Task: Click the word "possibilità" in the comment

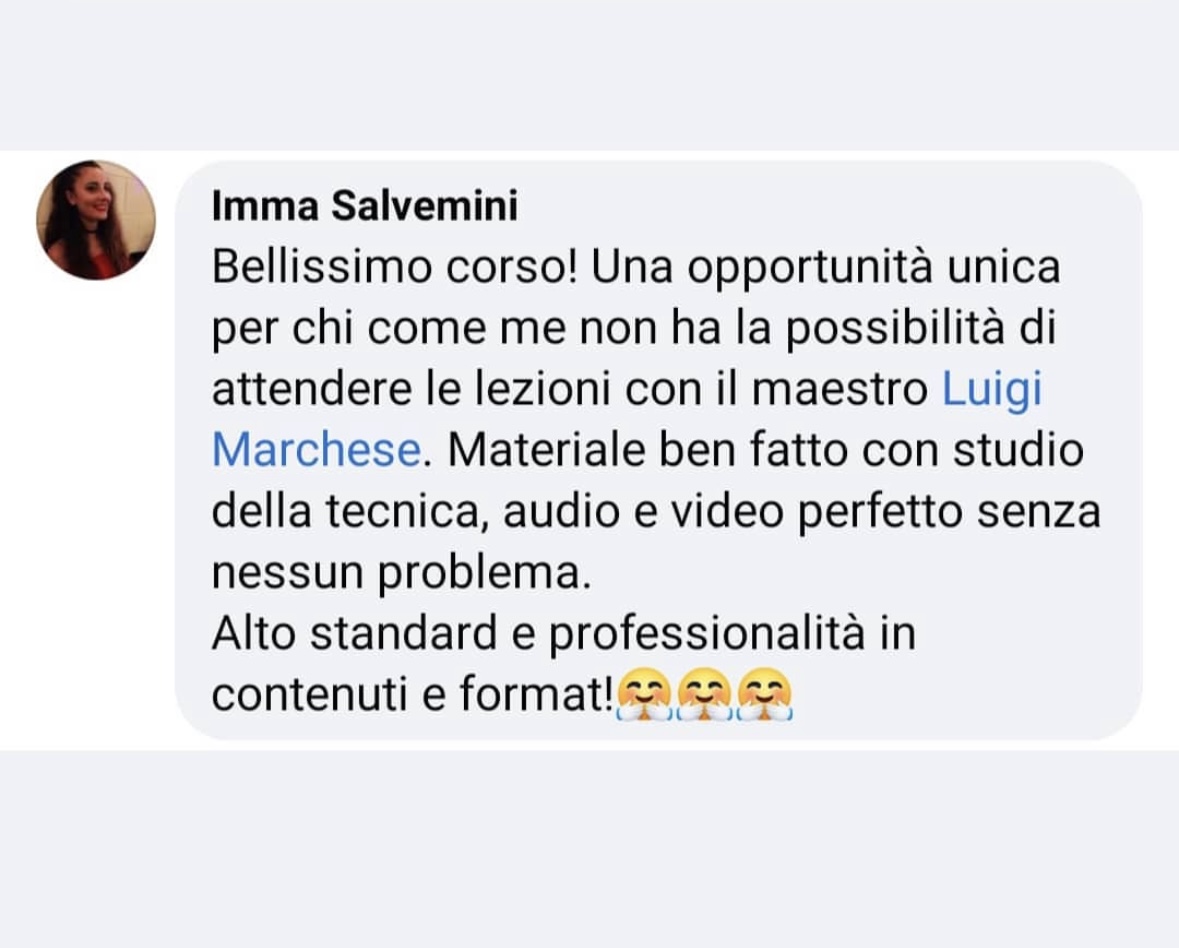Action: point(892,329)
